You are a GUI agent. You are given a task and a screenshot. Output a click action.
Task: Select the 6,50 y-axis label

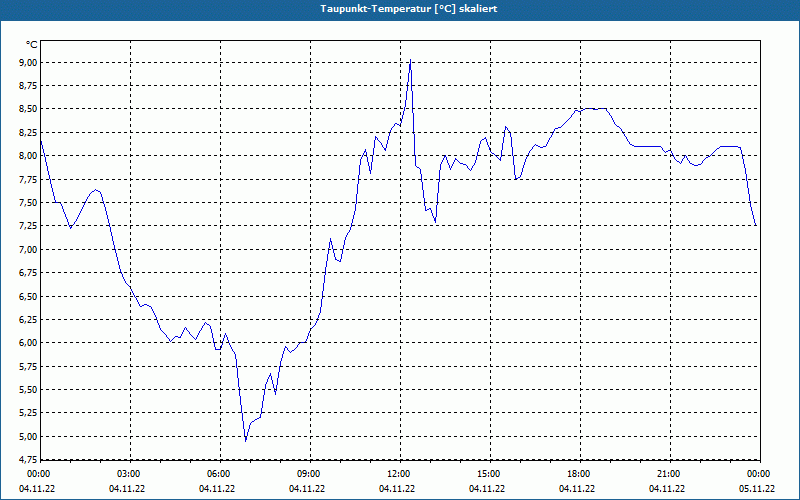click(x=27, y=296)
